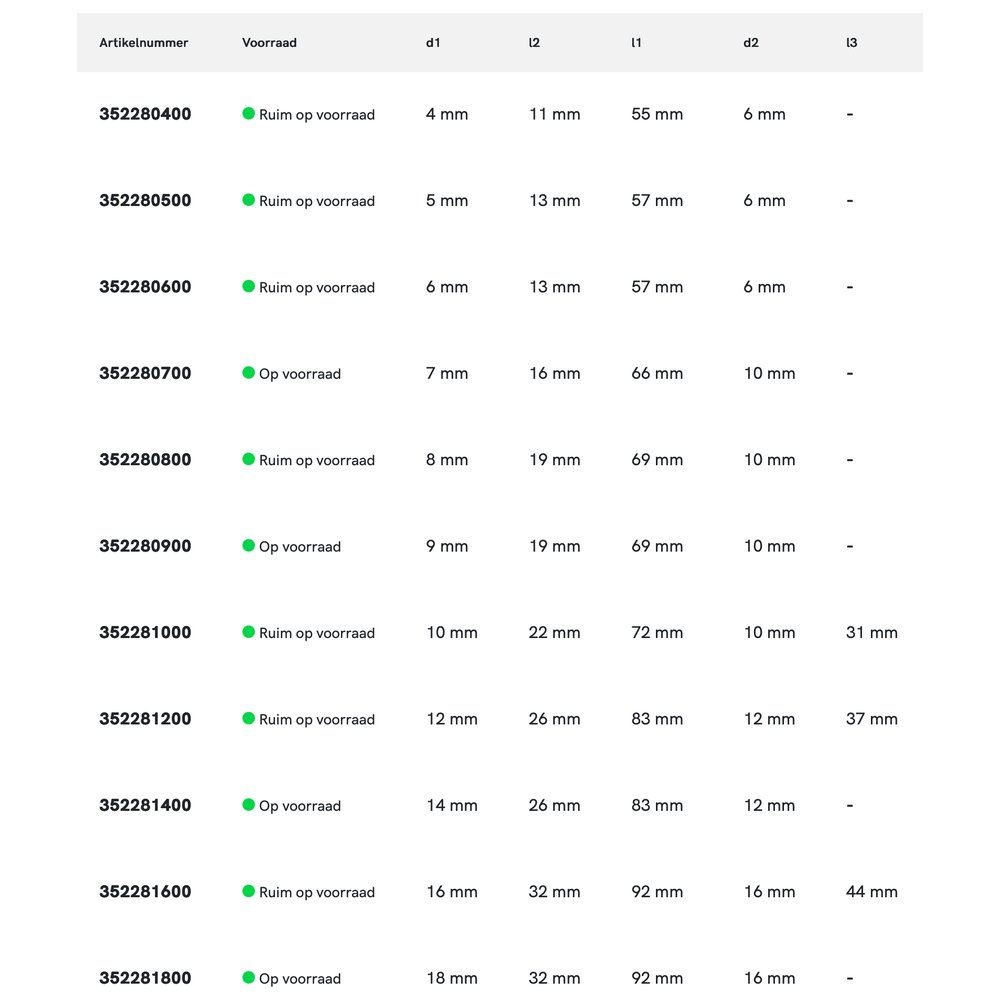Image resolution: width=1000 pixels, height=1000 pixels.
Task: Click green stock dot for article 352280400
Action: pyautogui.click(x=249, y=114)
